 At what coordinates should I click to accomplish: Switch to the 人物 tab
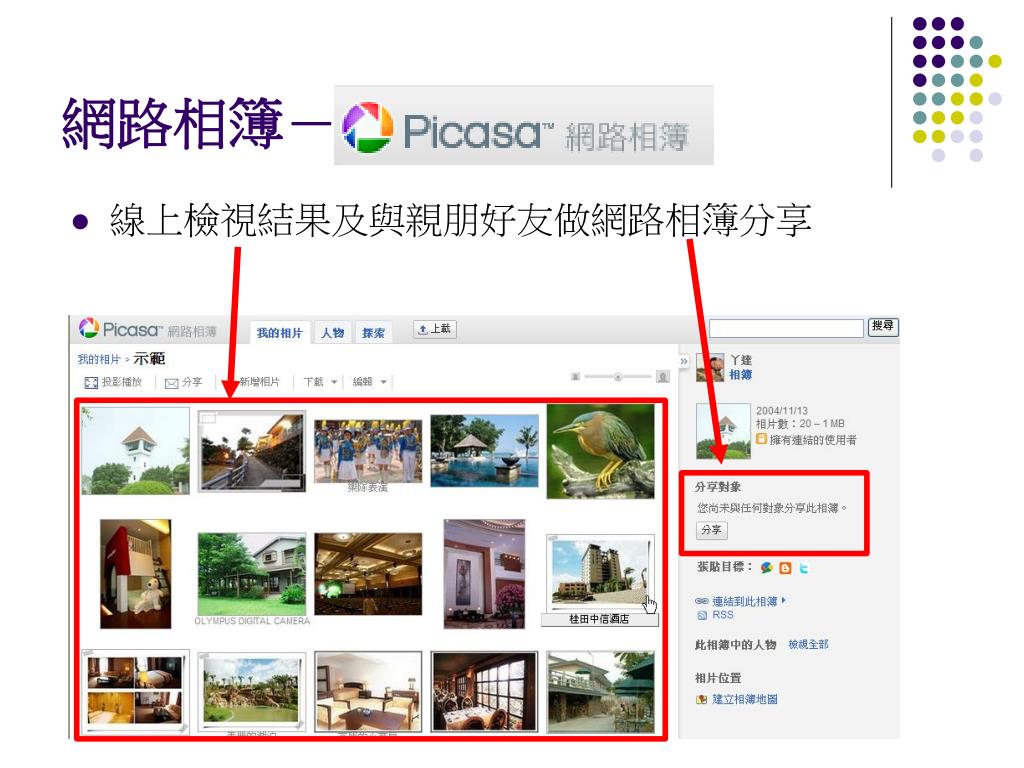[332, 332]
